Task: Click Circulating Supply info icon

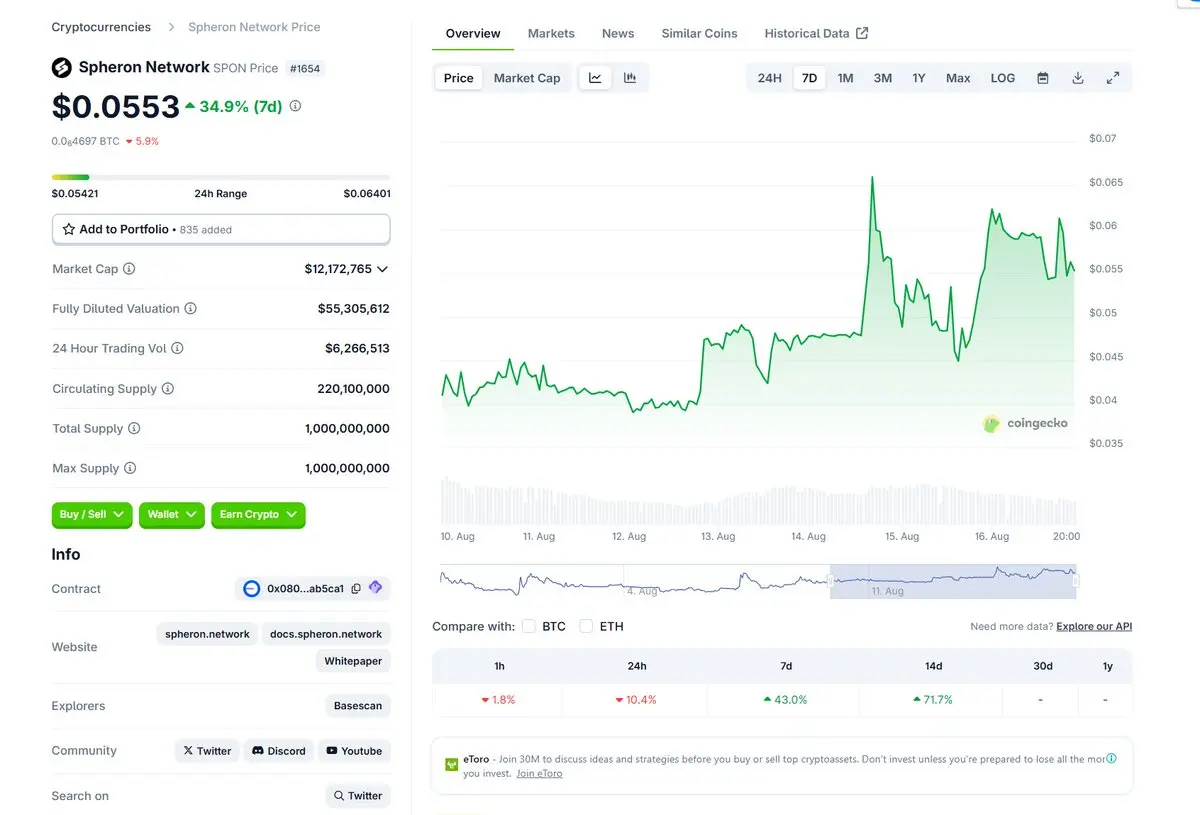Action: click(168, 389)
